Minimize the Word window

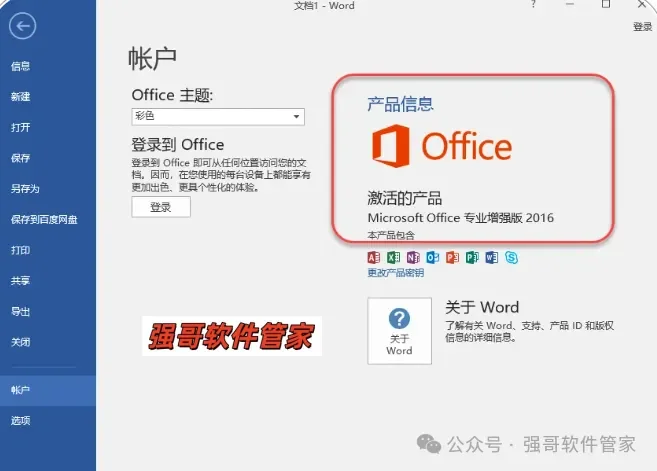(x=569, y=4)
